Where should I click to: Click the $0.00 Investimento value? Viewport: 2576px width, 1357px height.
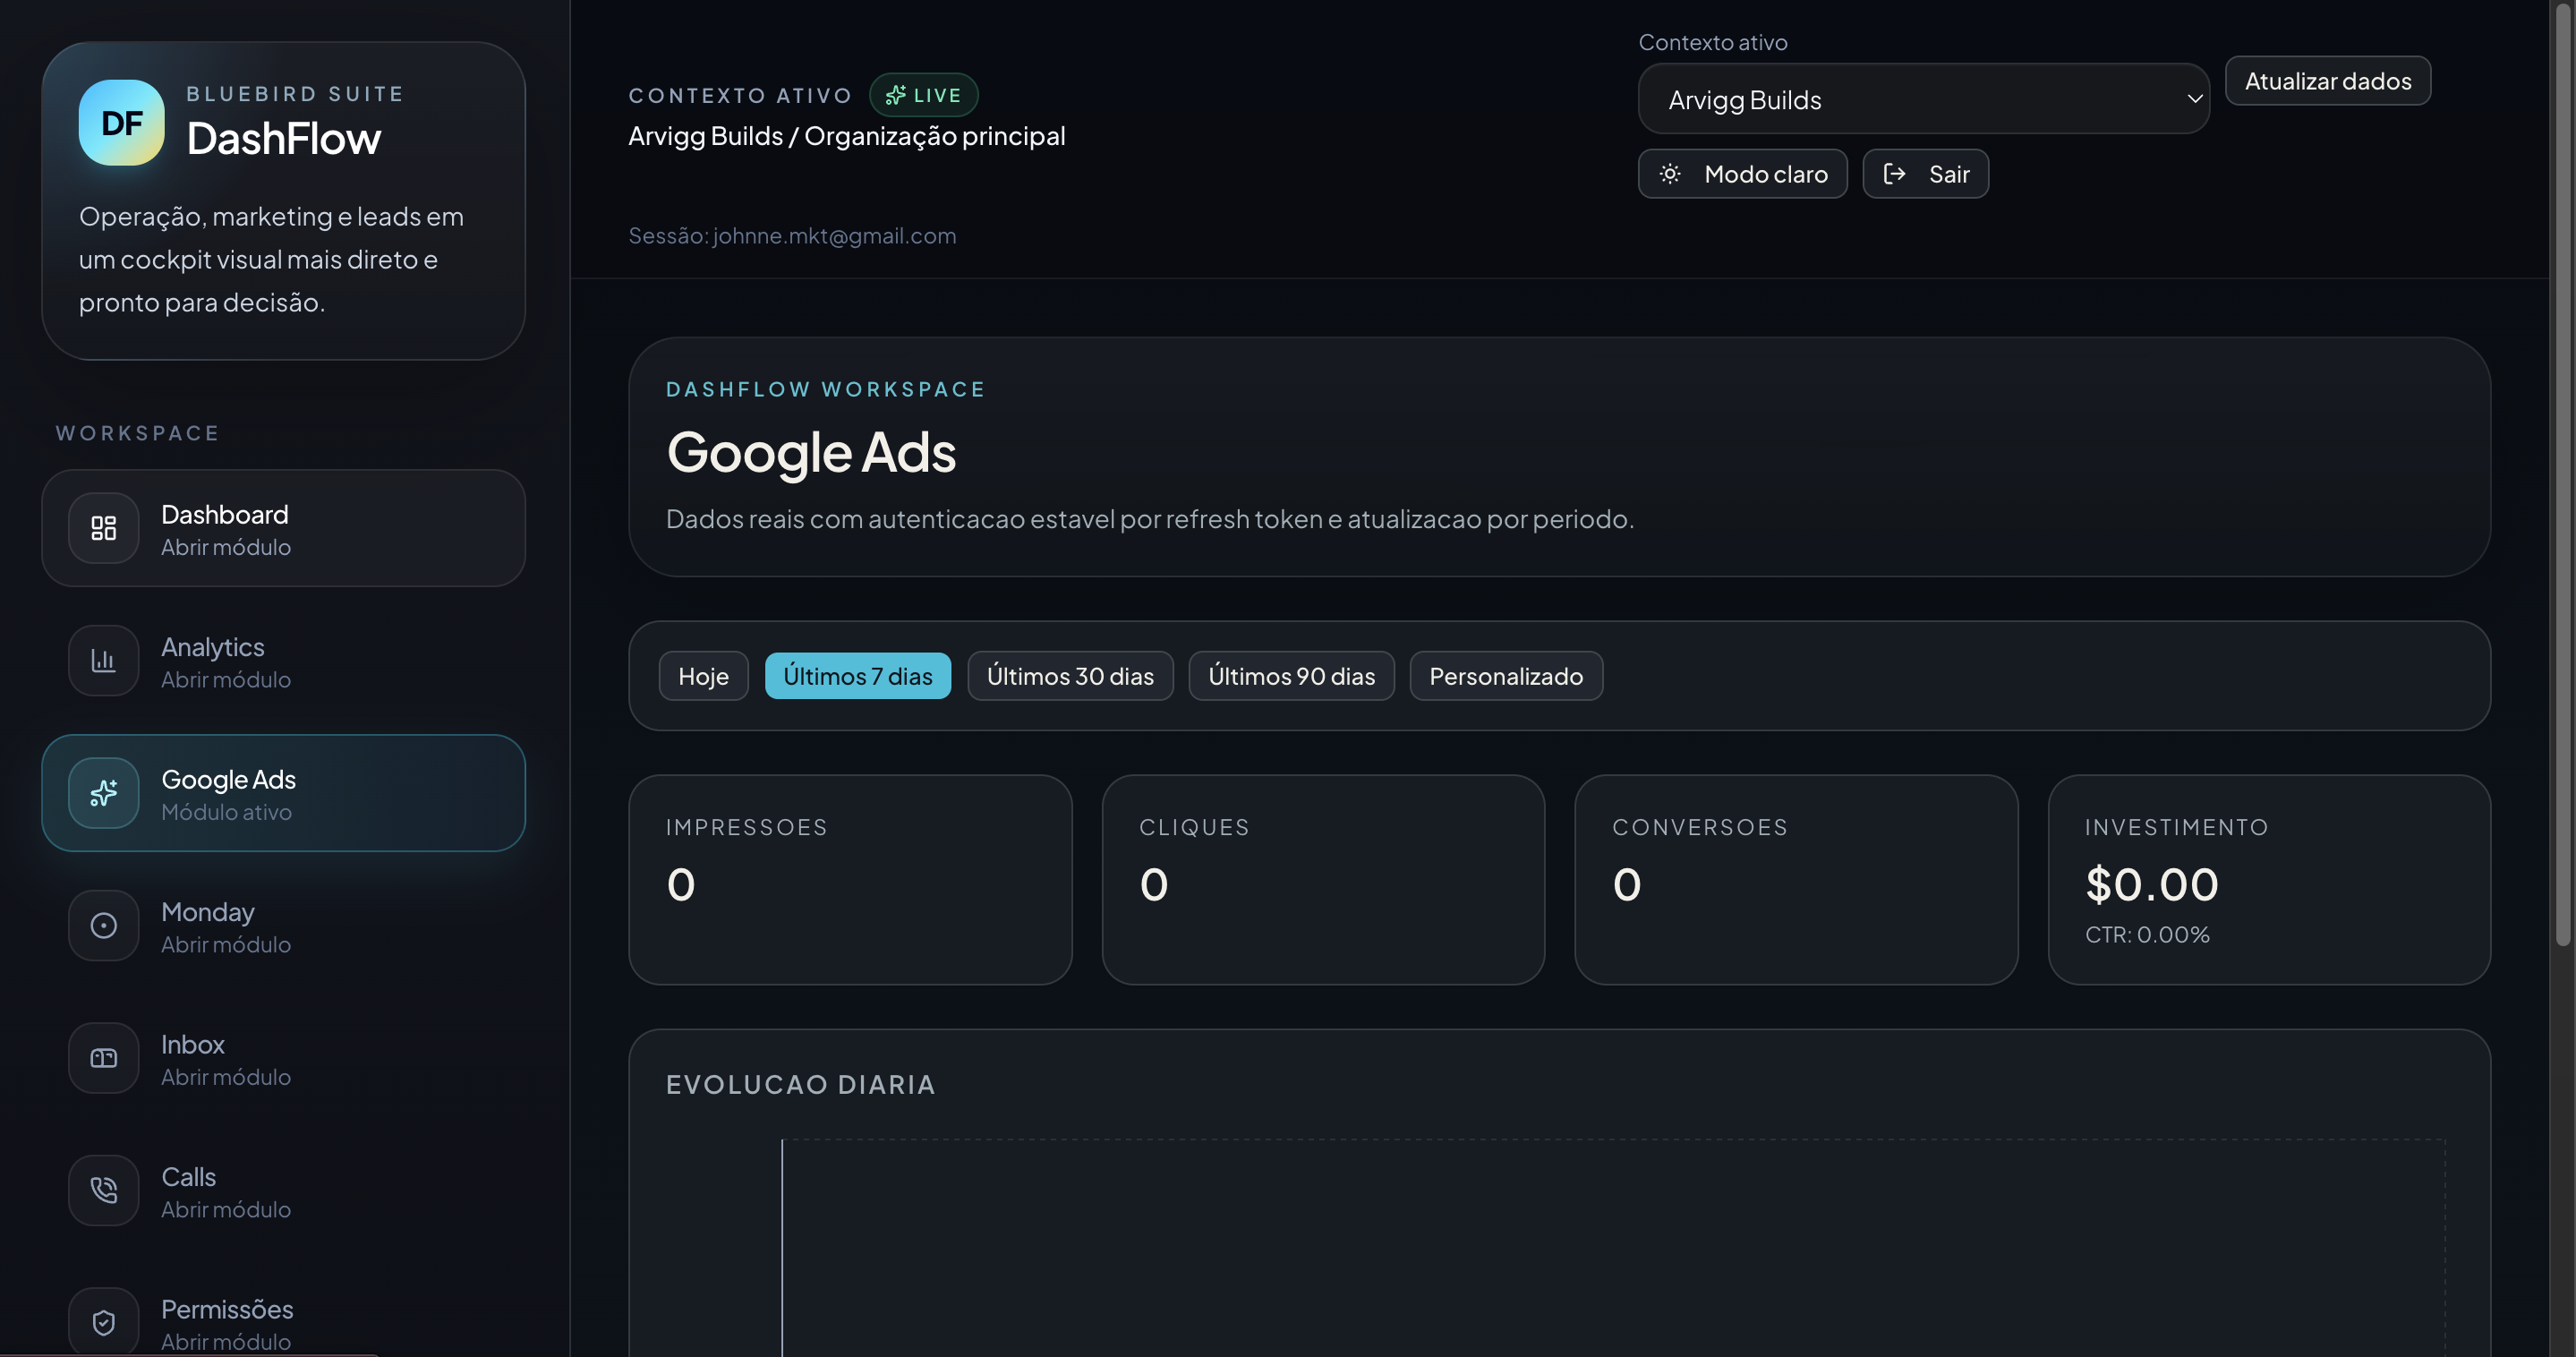(x=2152, y=884)
